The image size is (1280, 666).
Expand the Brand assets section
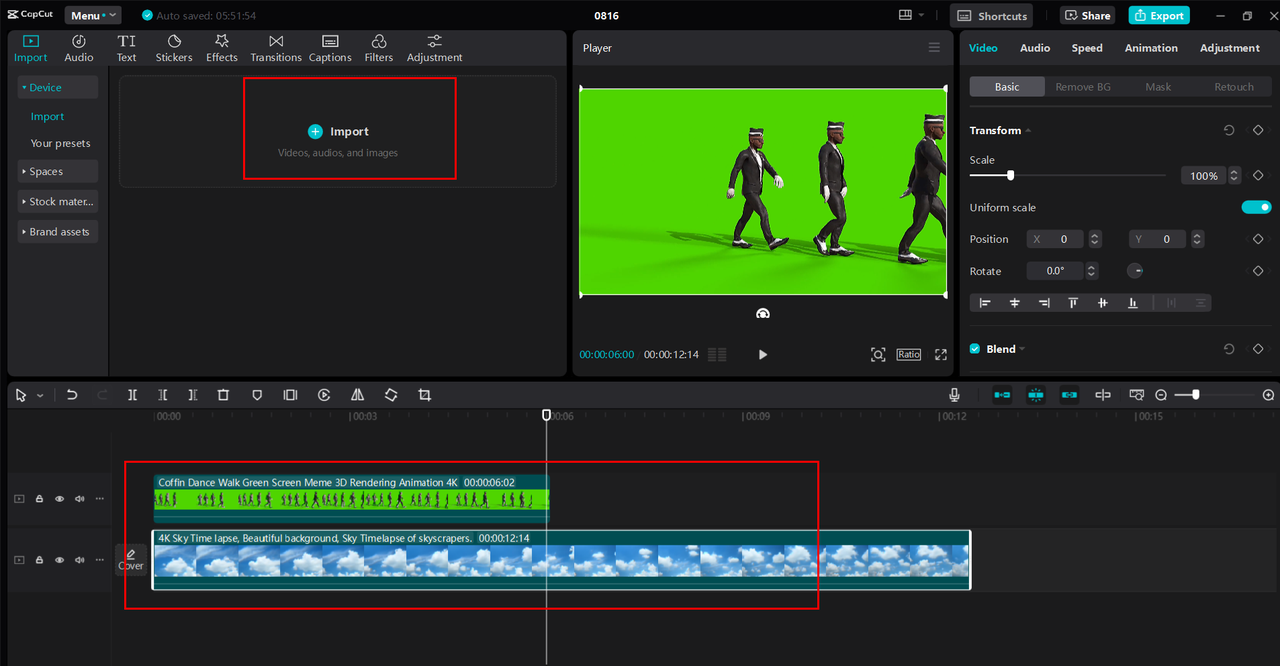(x=57, y=231)
